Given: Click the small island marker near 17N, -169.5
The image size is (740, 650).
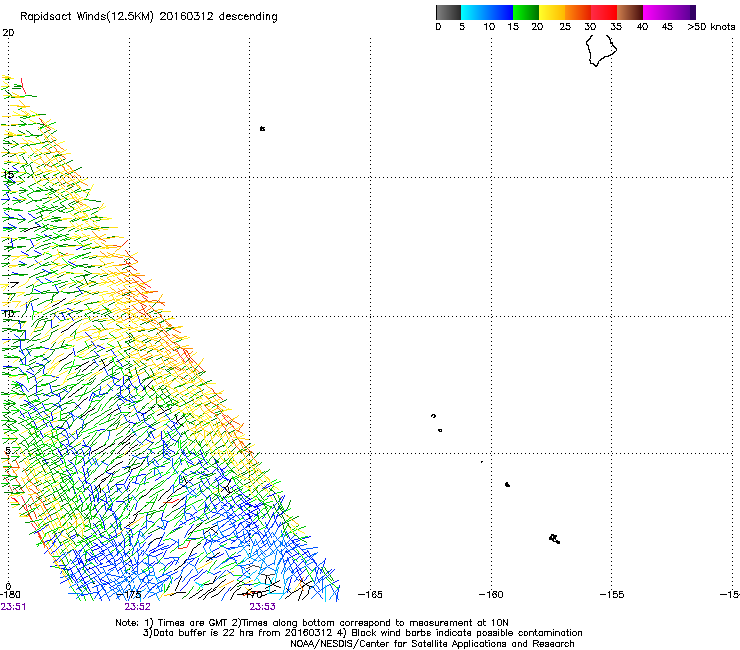Looking at the screenshot, I should pyautogui.click(x=262, y=128).
